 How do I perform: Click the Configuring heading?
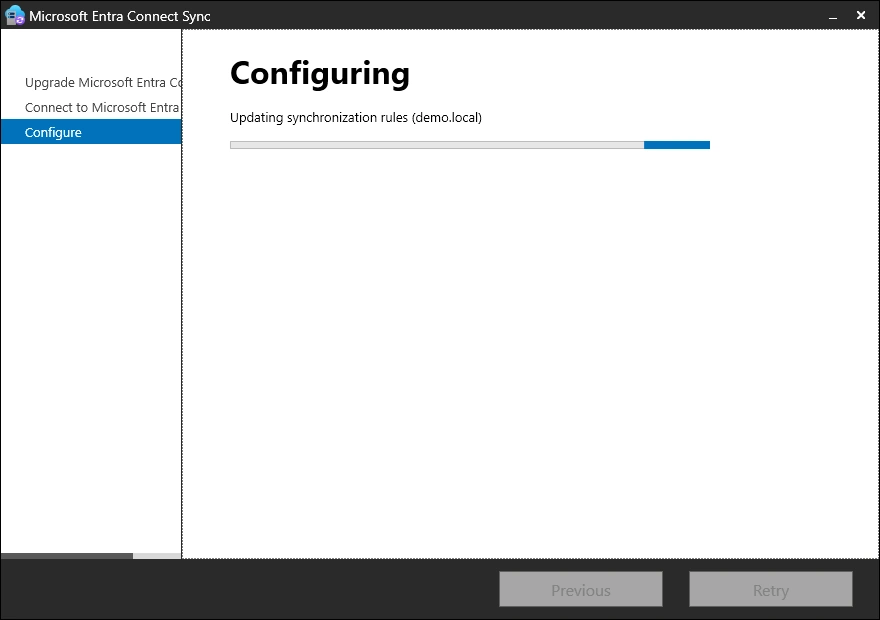[319, 74]
